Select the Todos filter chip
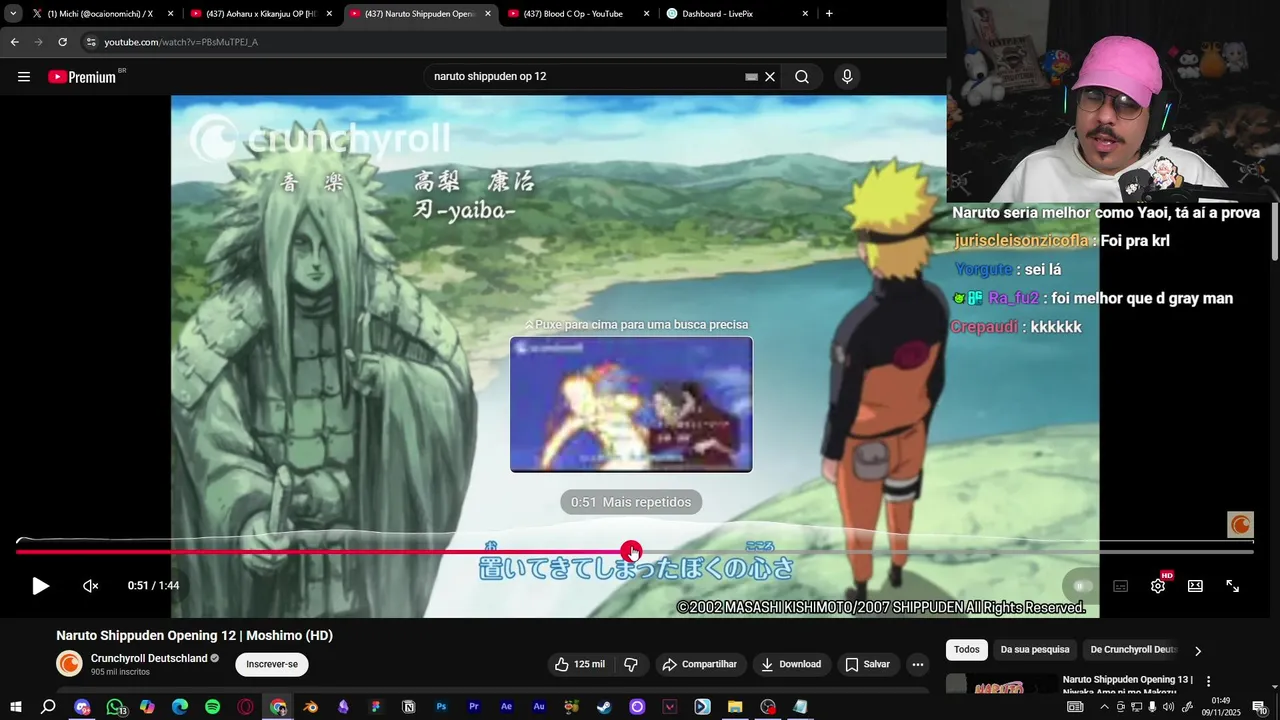1280x720 pixels. click(967, 650)
